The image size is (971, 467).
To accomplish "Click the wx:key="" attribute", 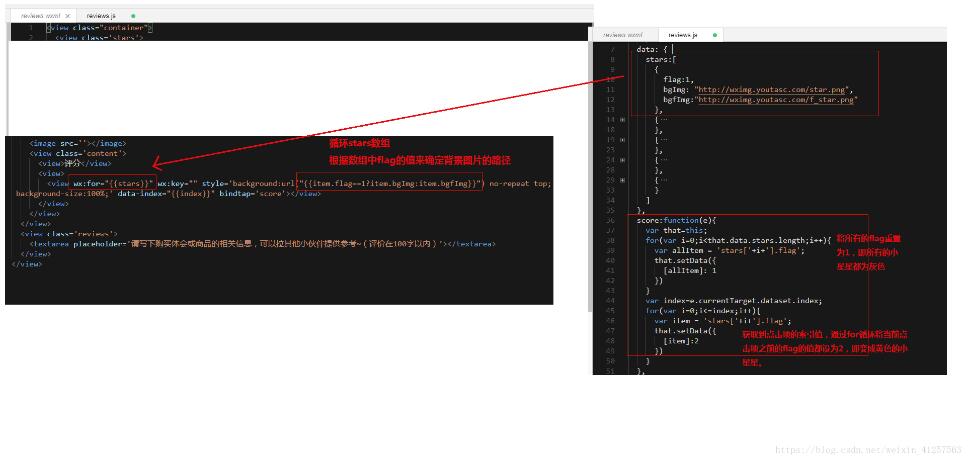I will click(x=177, y=184).
